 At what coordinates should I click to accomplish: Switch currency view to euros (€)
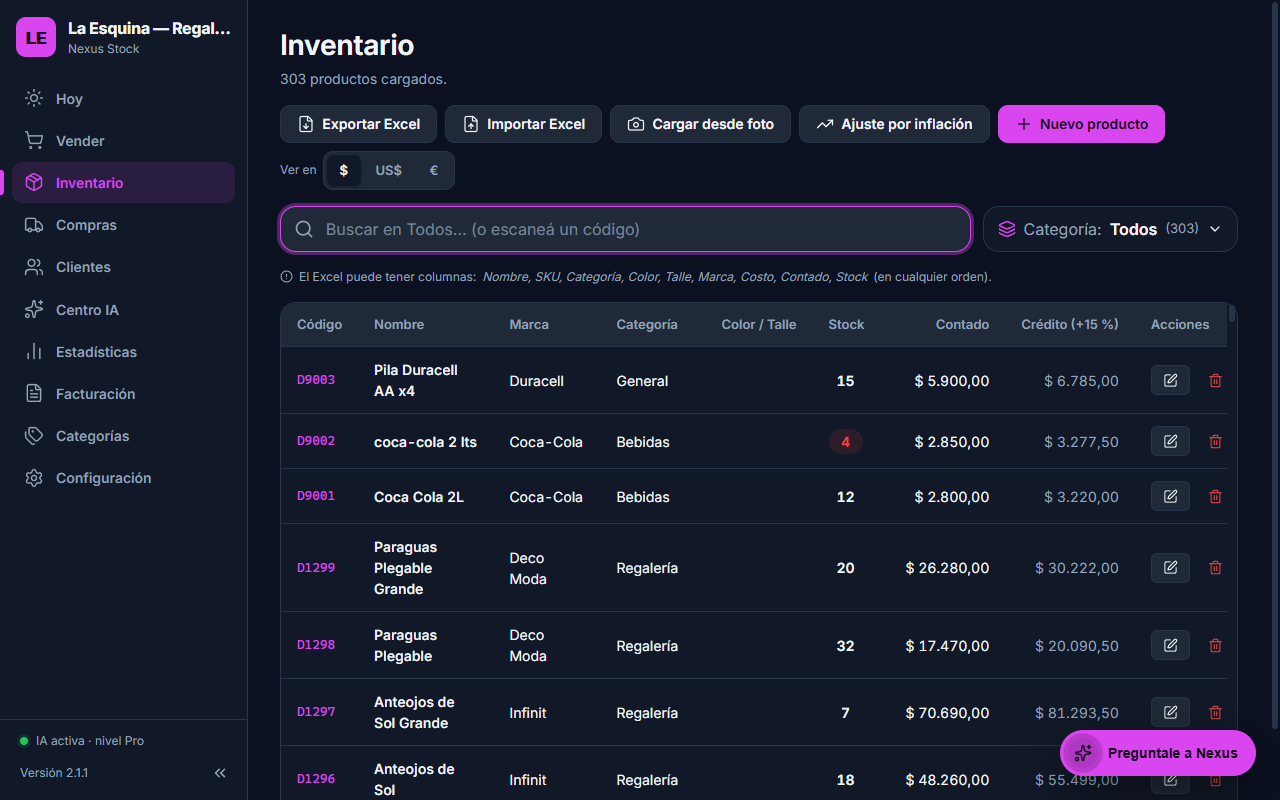[433, 170]
